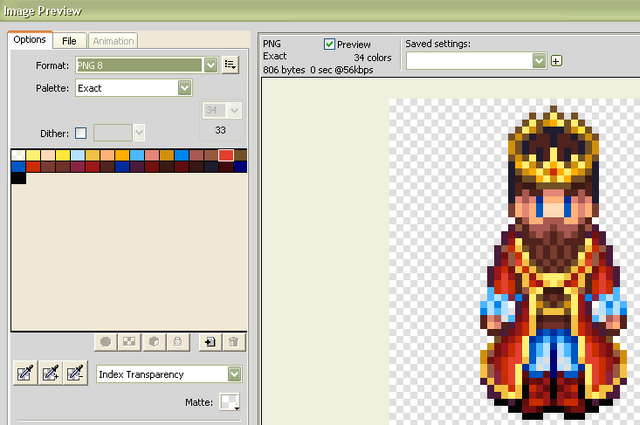The height and width of the screenshot is (425, 640).
Task: Save current settings with the plus icon
Action: pos(556,61)
